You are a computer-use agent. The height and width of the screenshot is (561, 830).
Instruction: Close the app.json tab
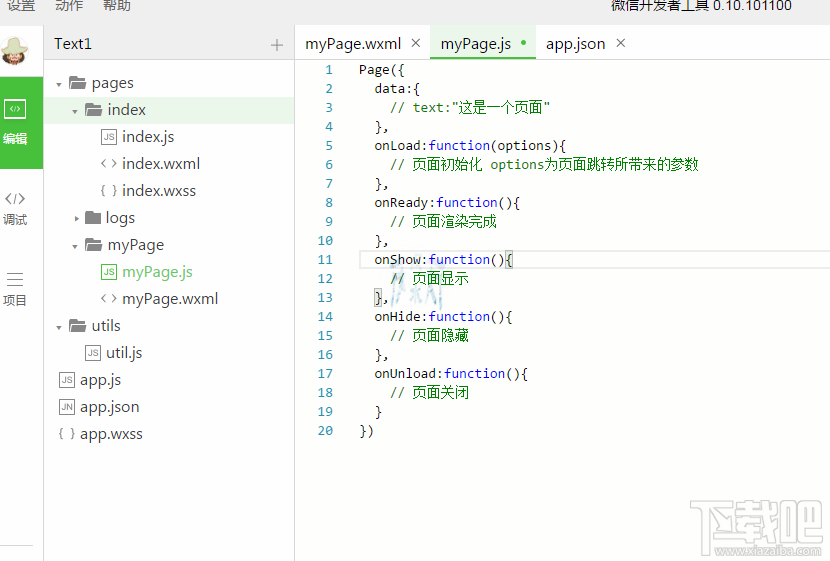point(620,43)
